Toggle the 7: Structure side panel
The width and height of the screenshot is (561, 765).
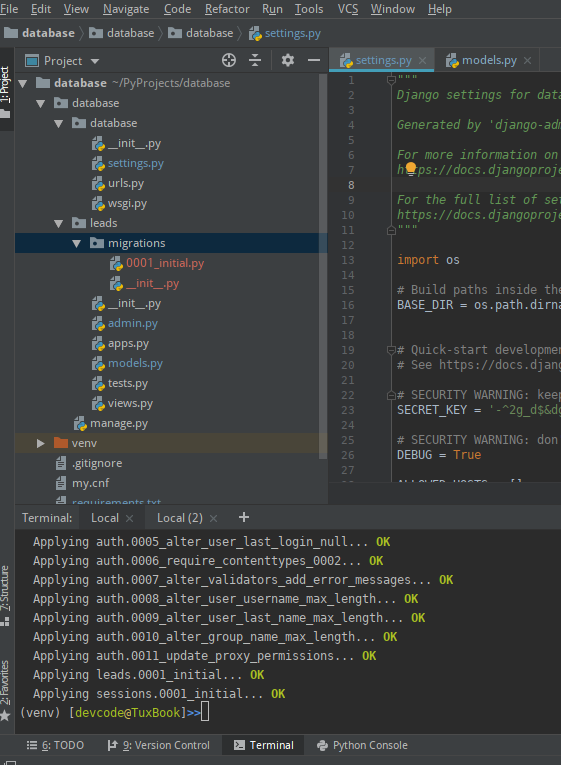tap(5, 595)
